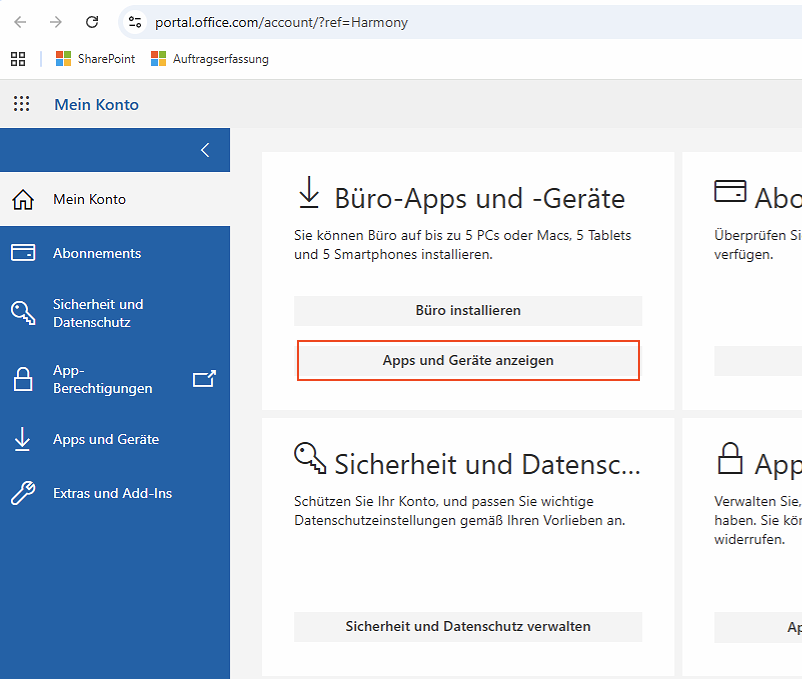Click the Mein Konto header title
Viewport: 802px width, 679px height.
pos(96,104)
